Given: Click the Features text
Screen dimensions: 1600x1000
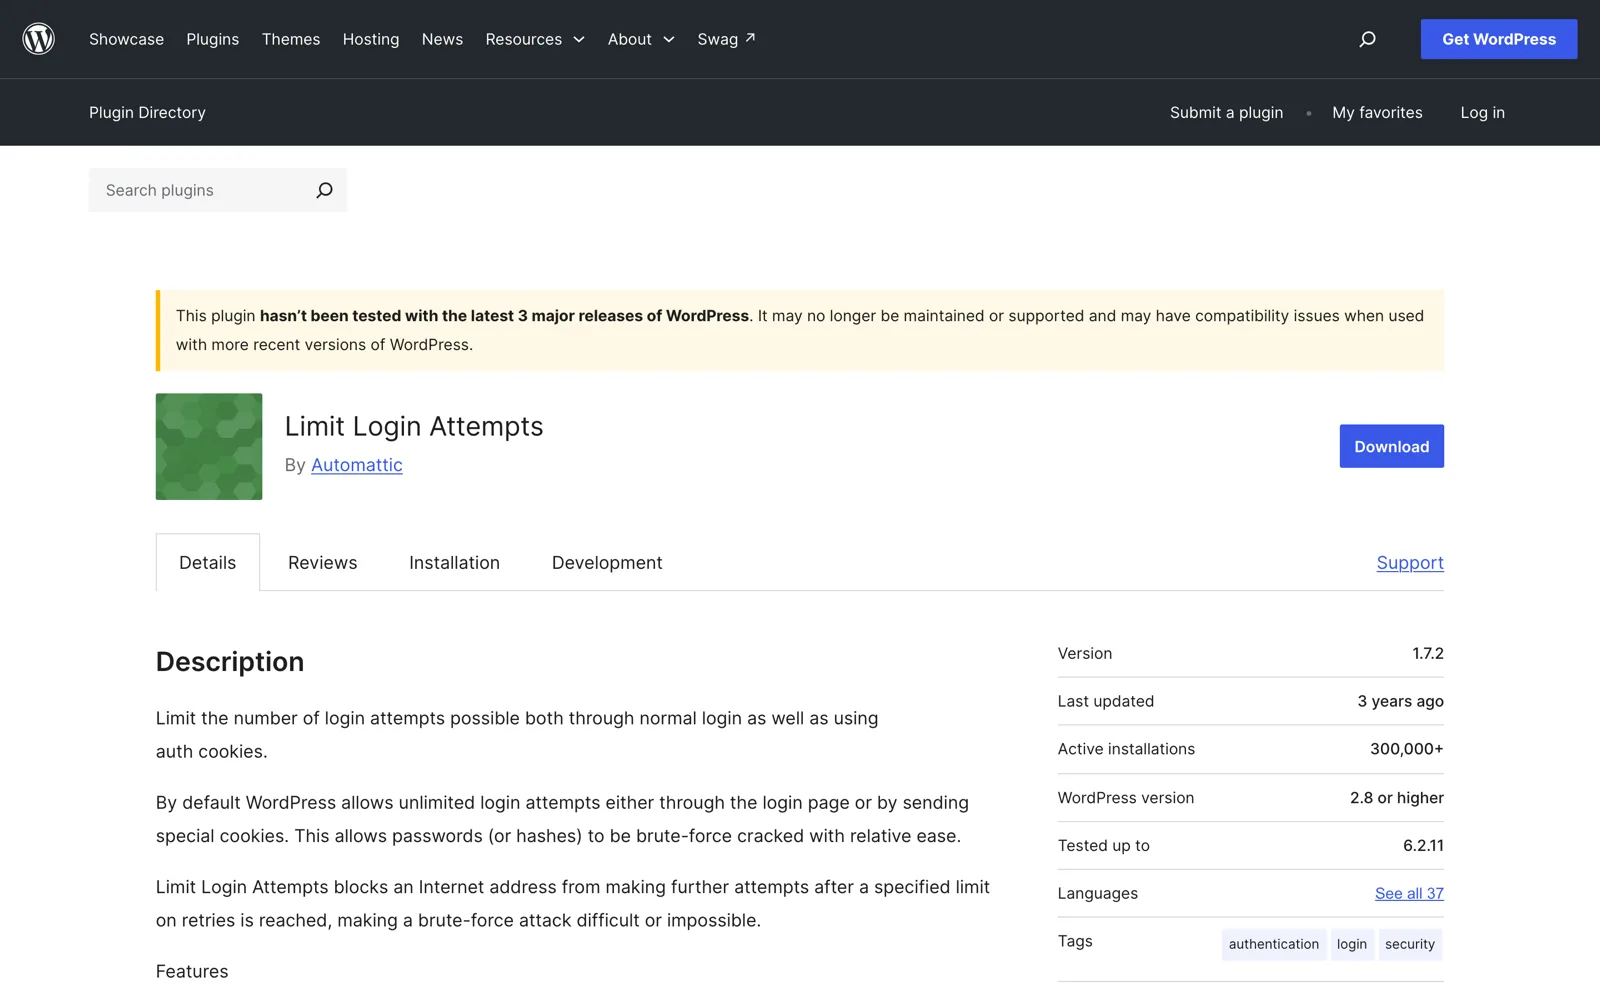Looking at the screenshot, I should (x=192, y=971).
